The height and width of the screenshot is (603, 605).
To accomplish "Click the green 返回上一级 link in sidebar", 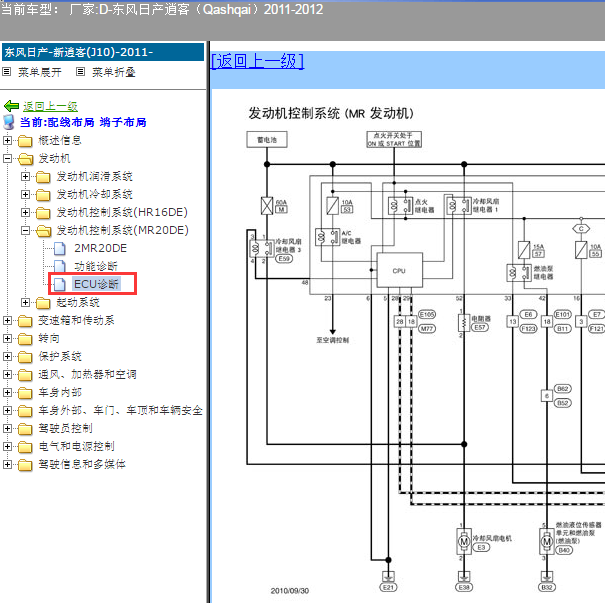I will pyautogui.click(x=50, y=106).
